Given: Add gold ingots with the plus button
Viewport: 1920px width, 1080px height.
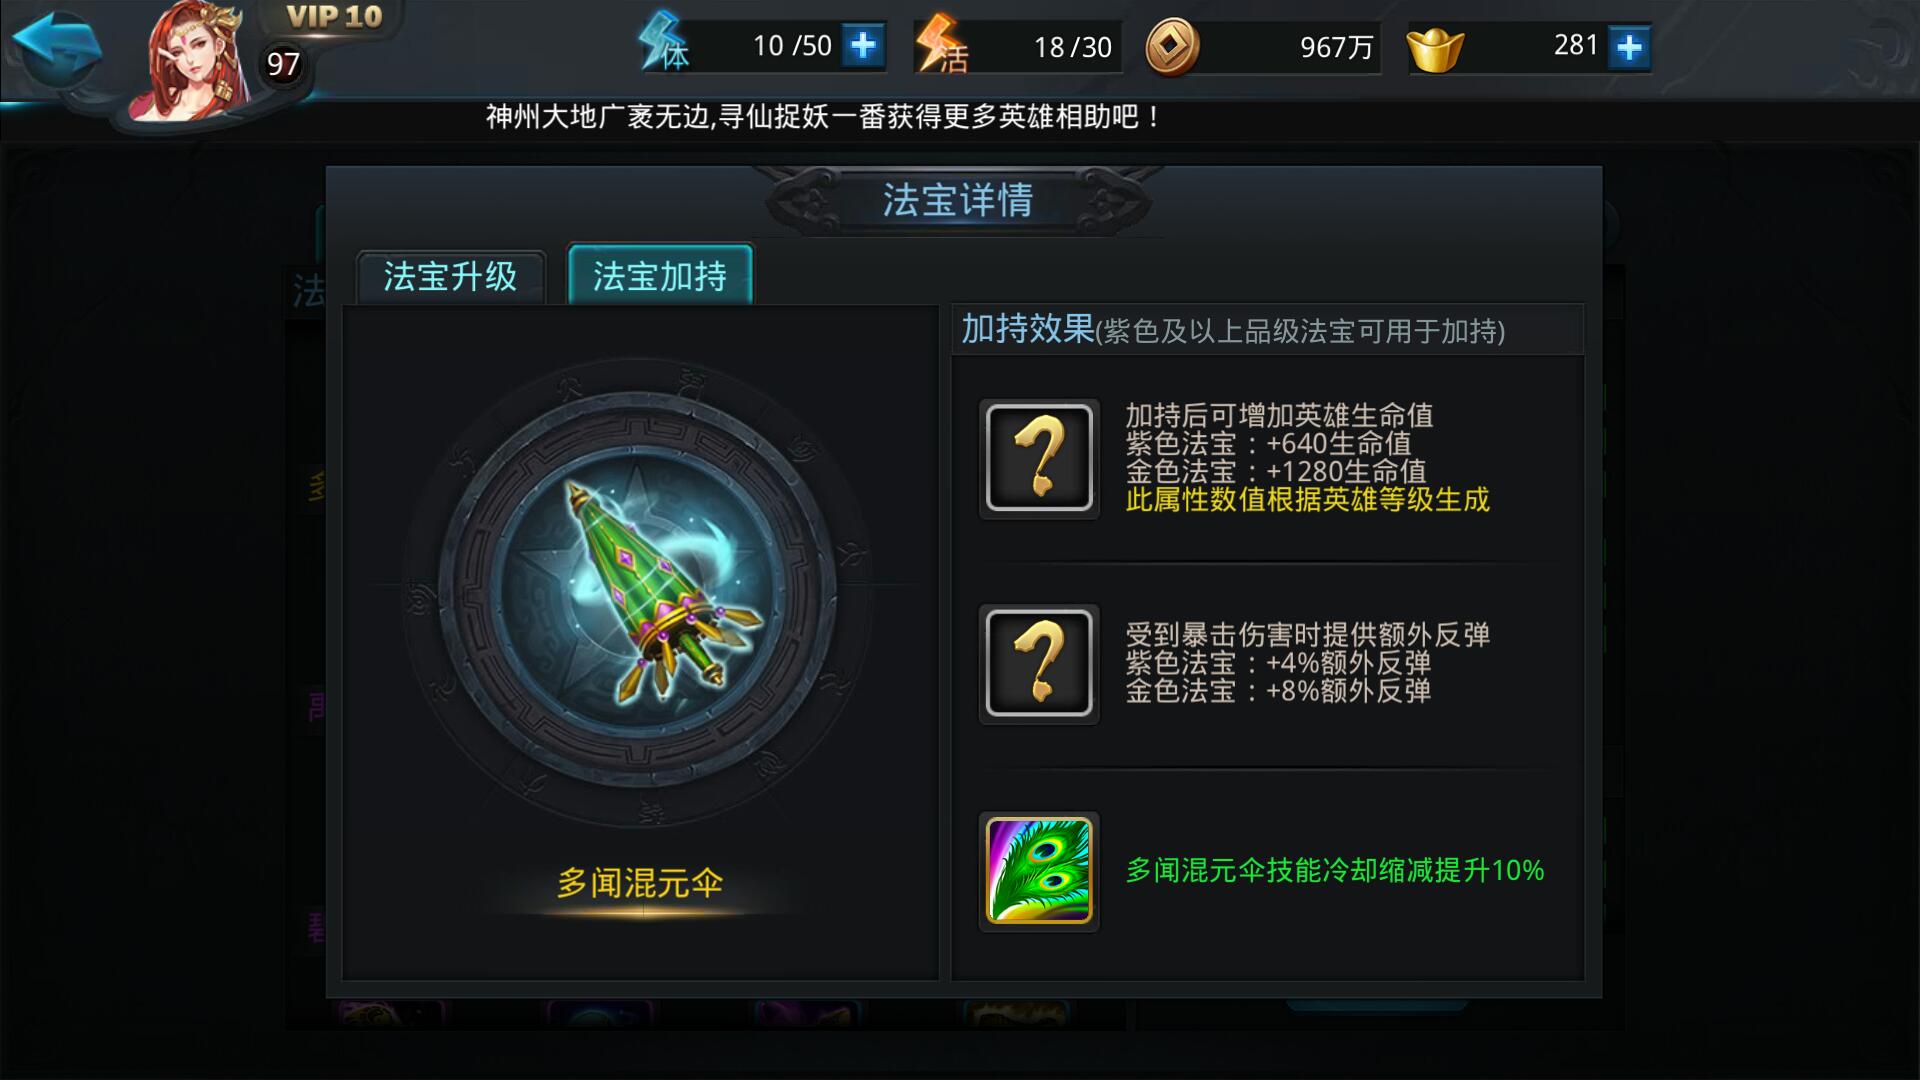Looking at the screenshot, I should click(x=1629, y=46).
